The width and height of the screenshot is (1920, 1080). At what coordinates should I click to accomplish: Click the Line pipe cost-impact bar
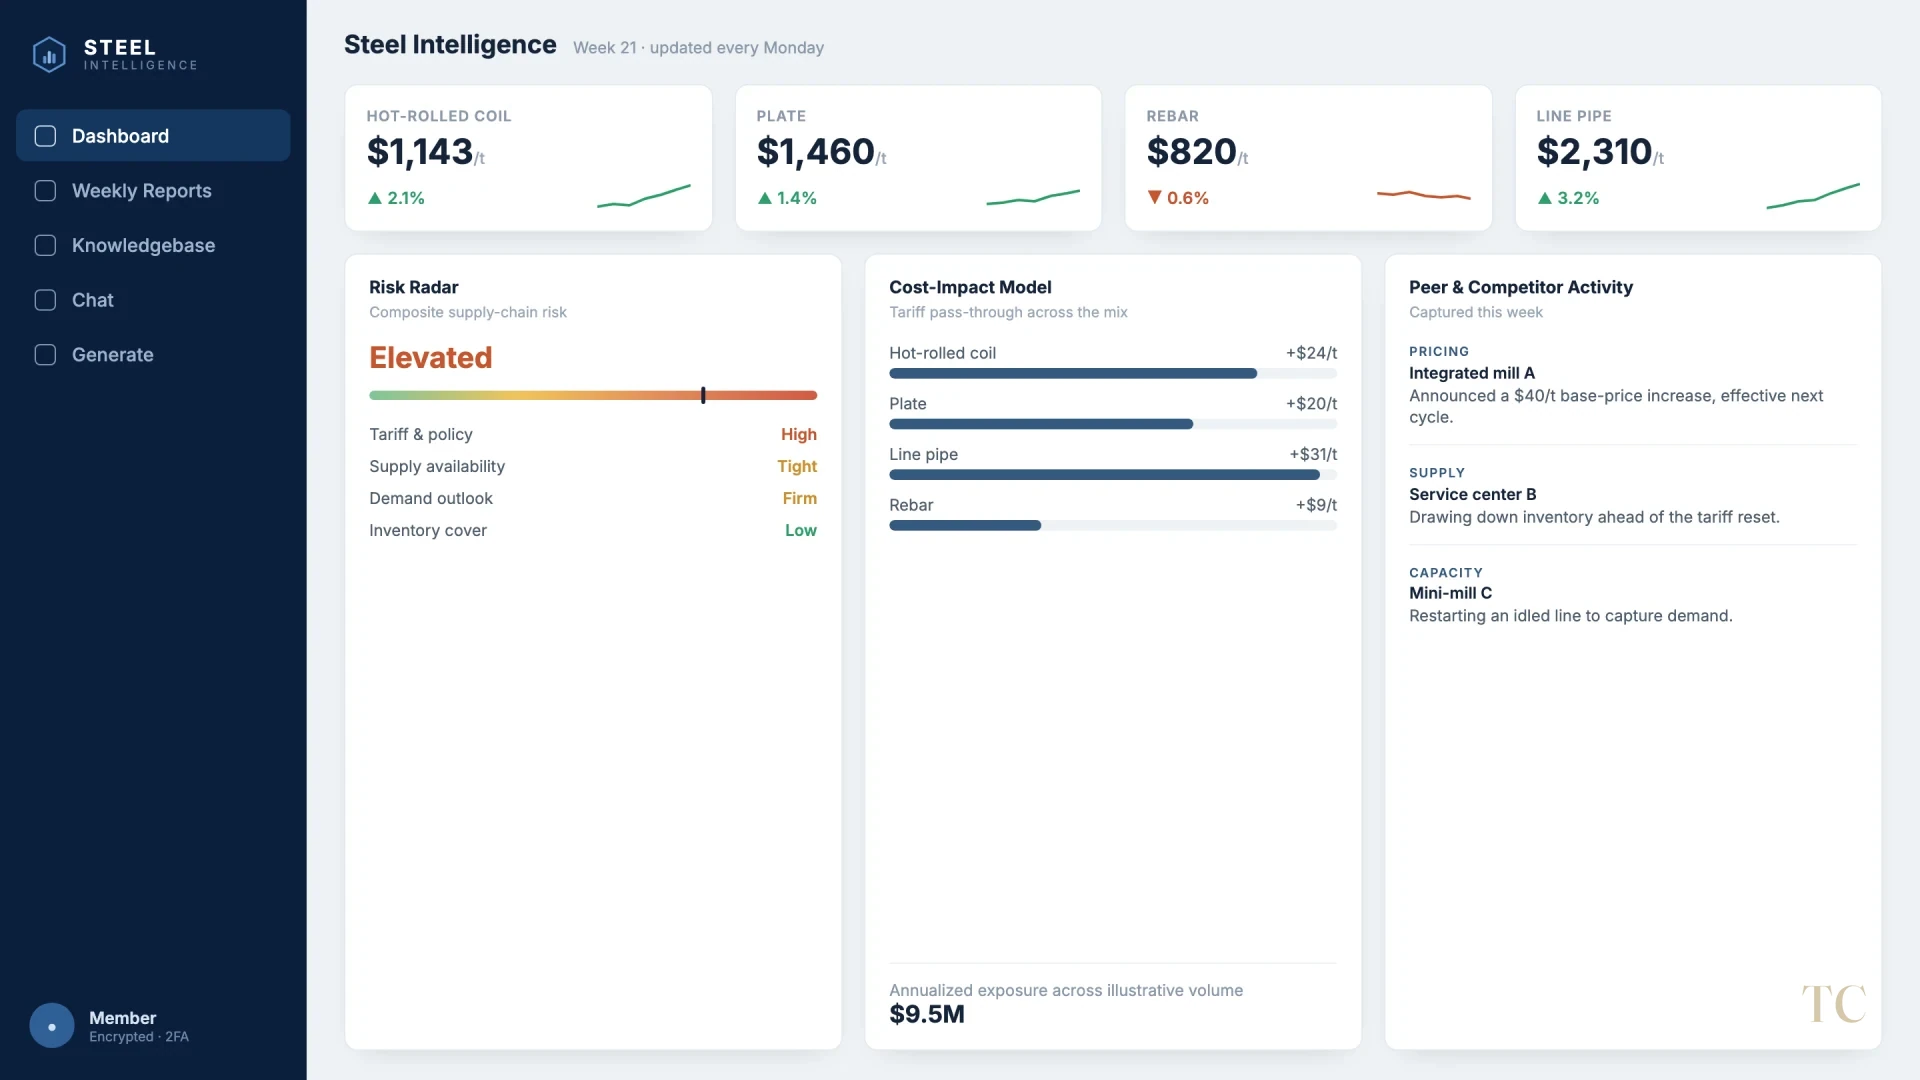click(x=1113, y=475)
